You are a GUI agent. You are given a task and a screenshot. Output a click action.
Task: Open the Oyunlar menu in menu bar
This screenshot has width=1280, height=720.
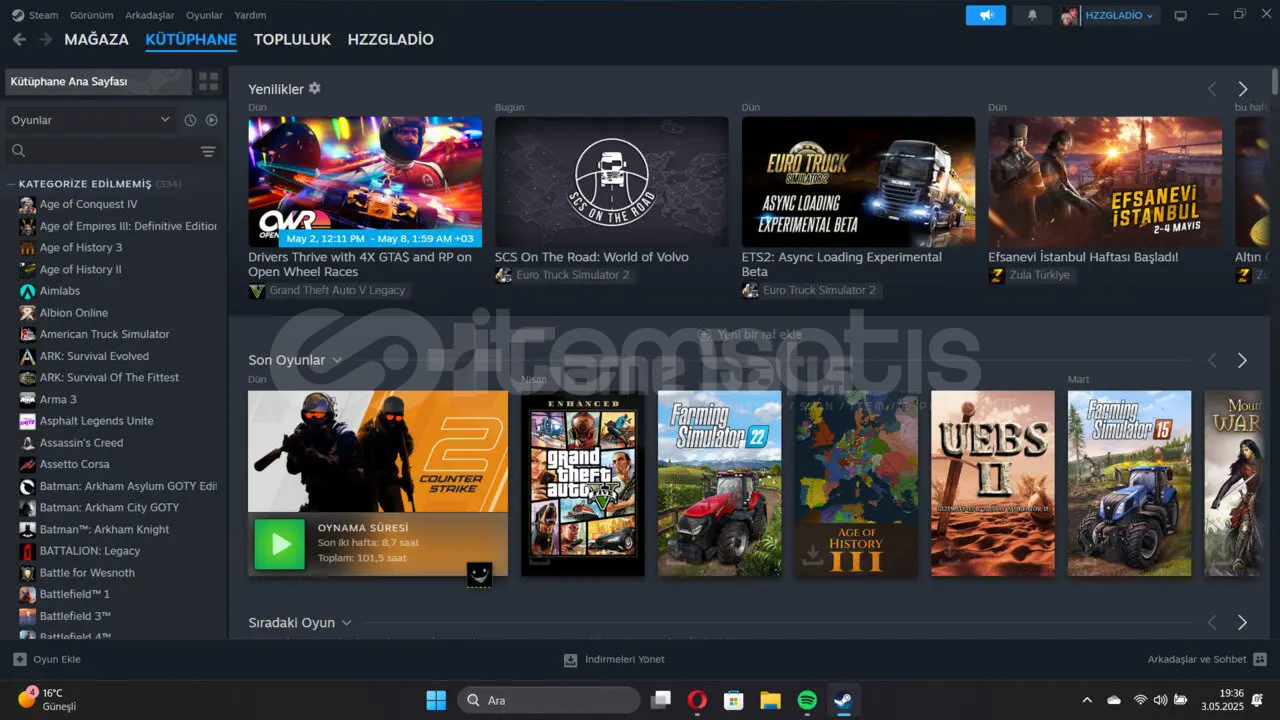point(205,15)
